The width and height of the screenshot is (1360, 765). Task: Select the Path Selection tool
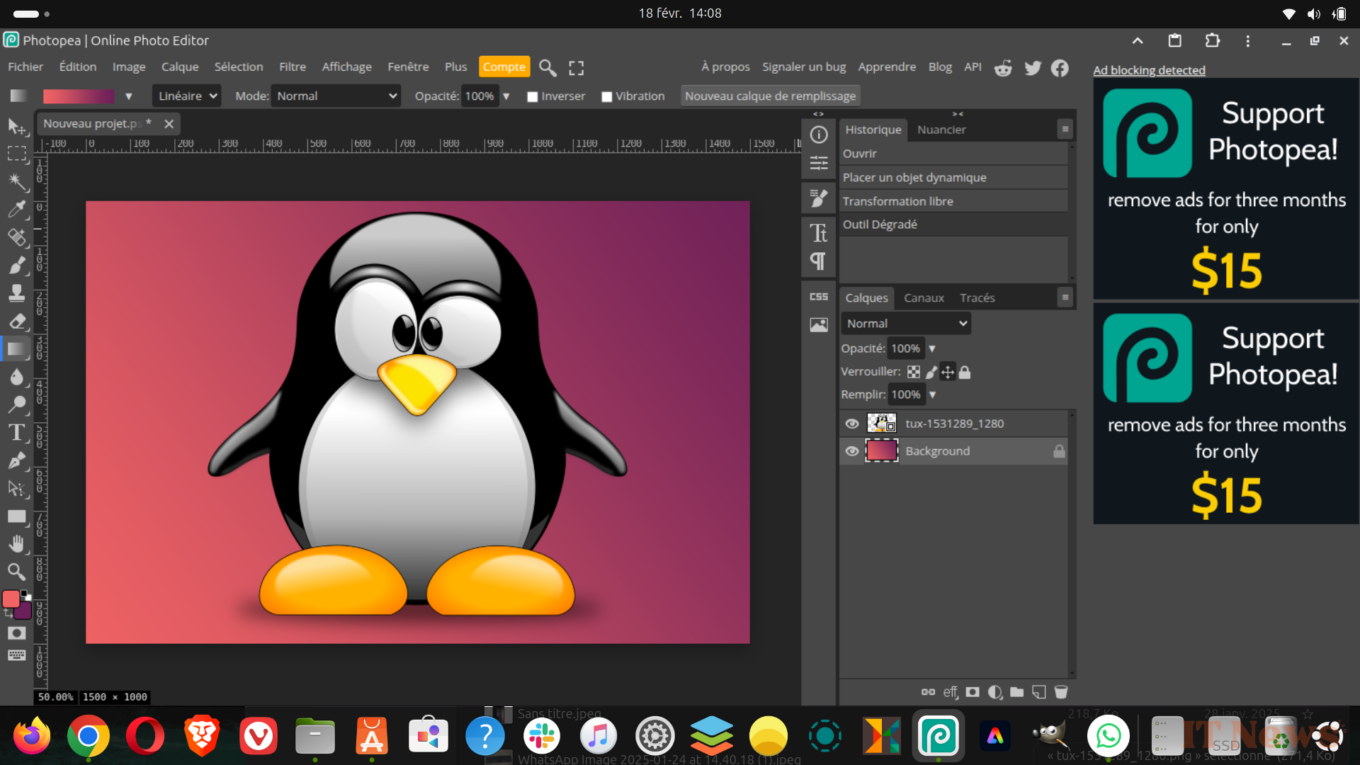coord(17,489)
